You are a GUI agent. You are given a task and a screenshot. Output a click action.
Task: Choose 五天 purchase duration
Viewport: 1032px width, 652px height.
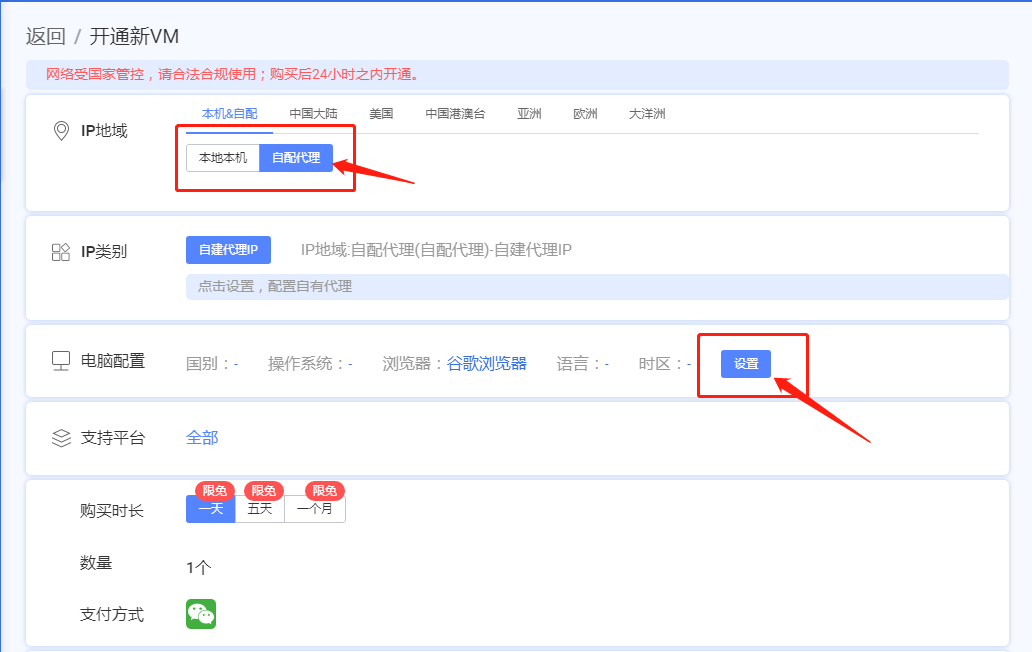coord(260,509)
